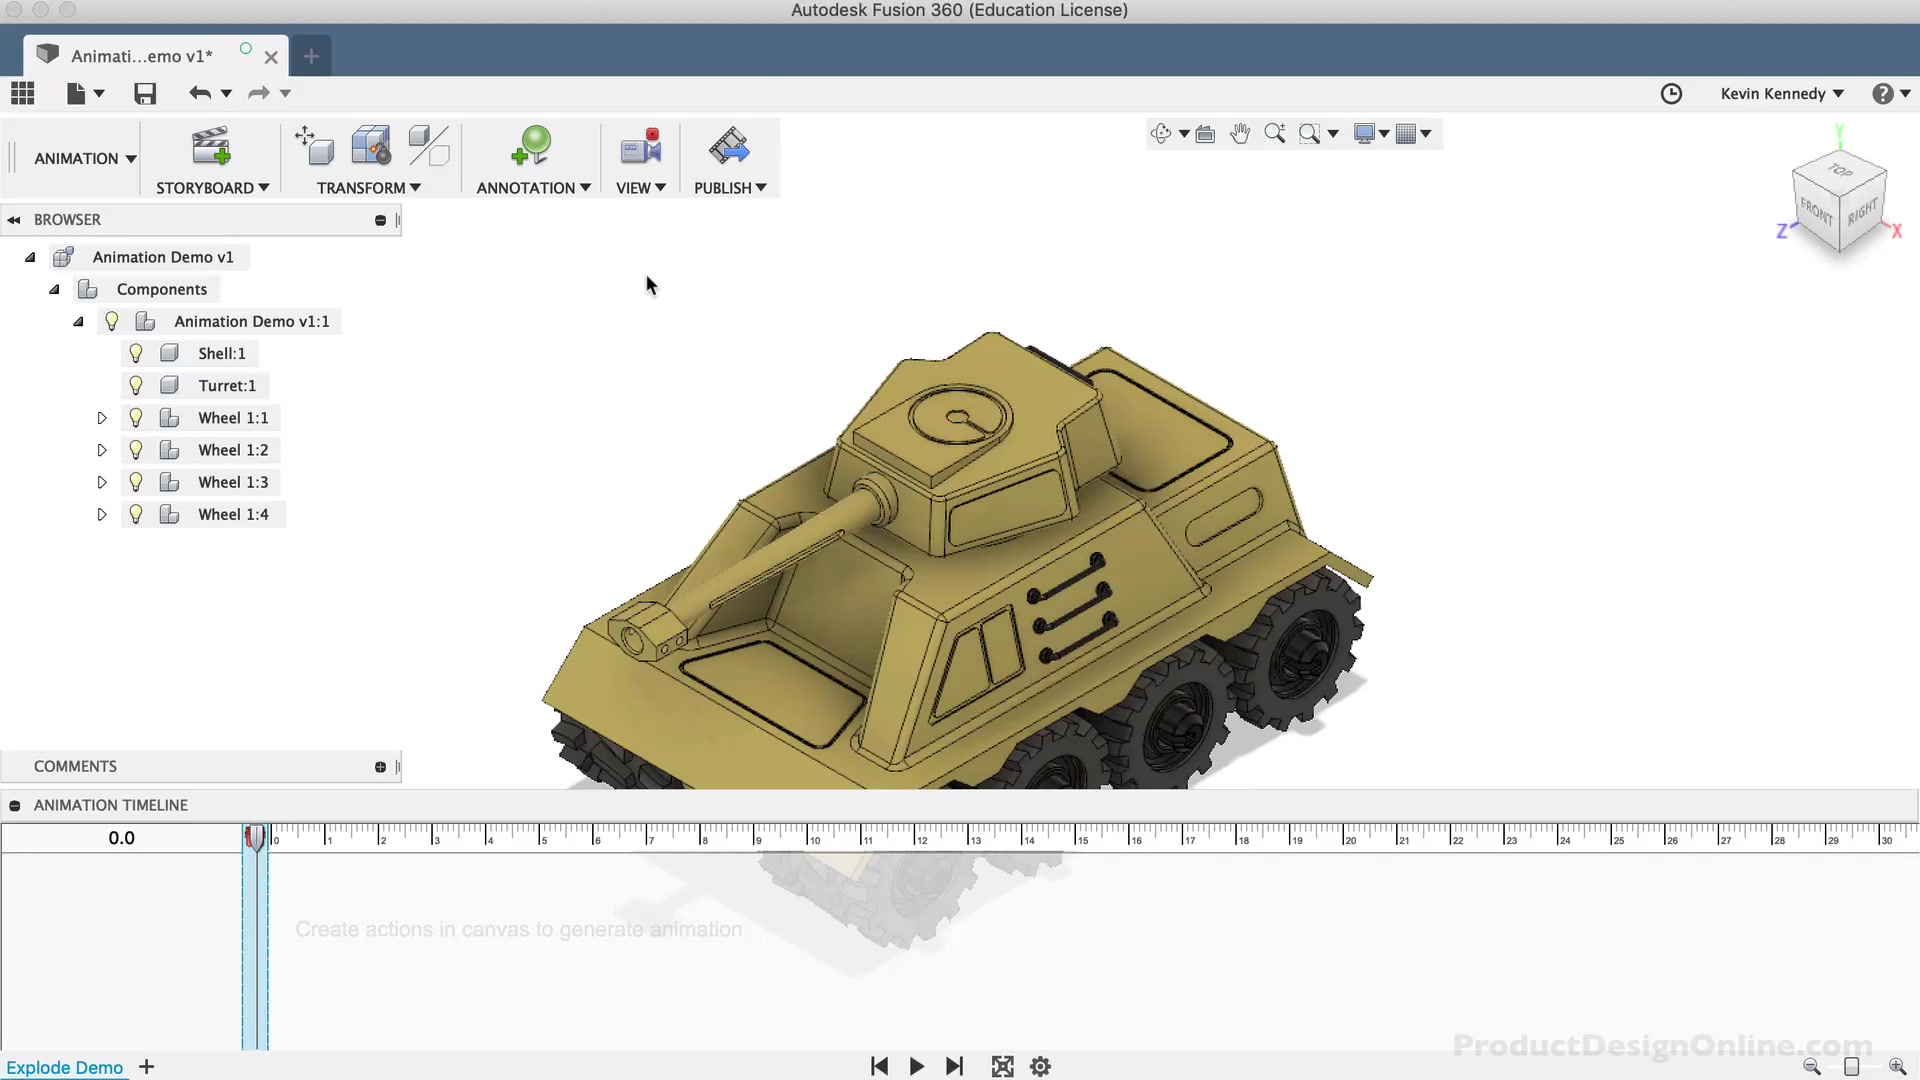Open Kevin Kennedy account dropdown

click(x=1782, y=93)
